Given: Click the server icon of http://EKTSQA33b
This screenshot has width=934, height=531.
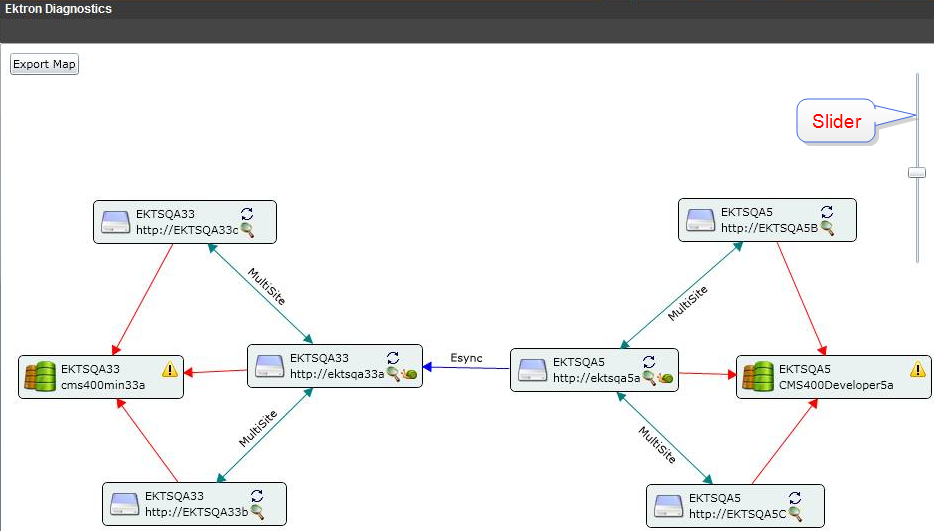Looking at the screenshot, I should [124, 504].
